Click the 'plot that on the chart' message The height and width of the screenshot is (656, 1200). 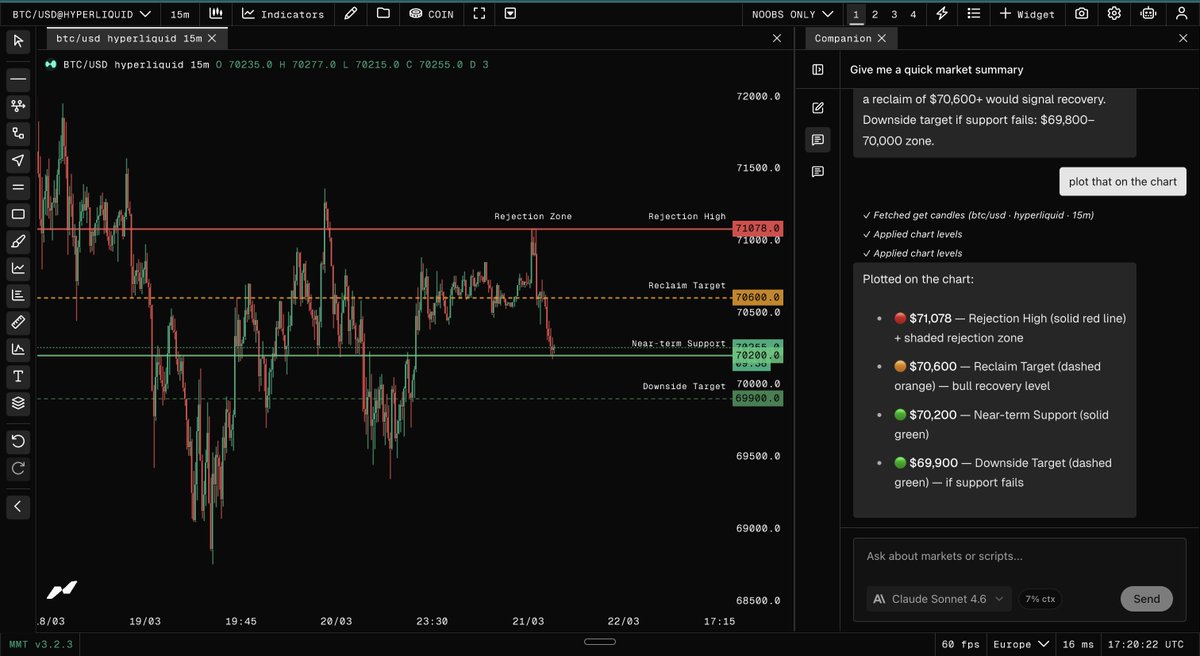[1123, 181]
